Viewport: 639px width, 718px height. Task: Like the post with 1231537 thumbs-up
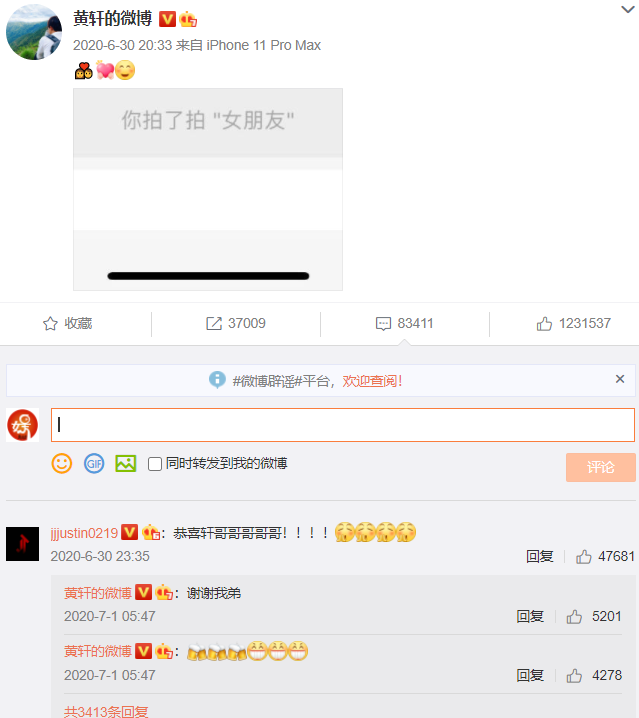click(x=573, y=323)
